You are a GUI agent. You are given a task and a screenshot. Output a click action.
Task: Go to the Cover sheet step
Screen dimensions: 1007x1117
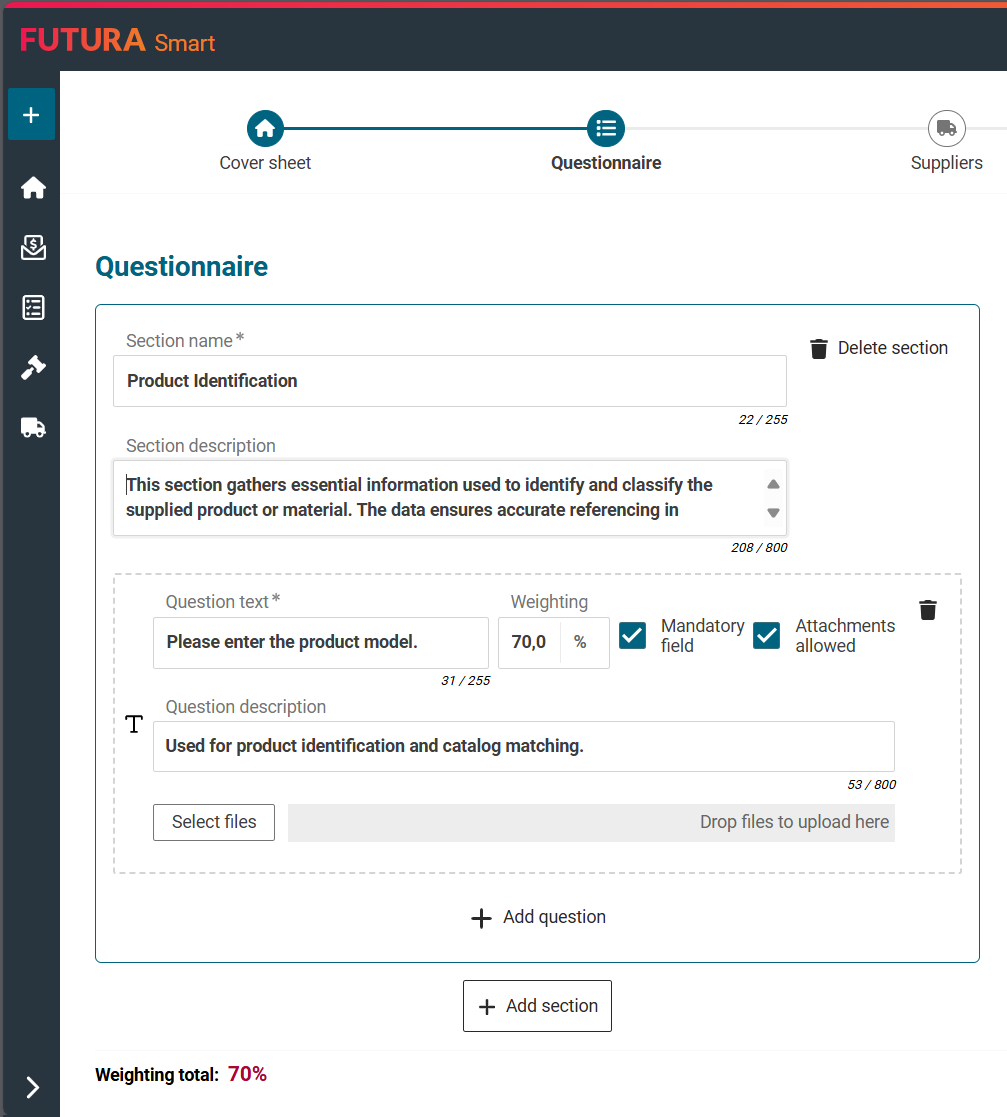click(x=265, y=129)
